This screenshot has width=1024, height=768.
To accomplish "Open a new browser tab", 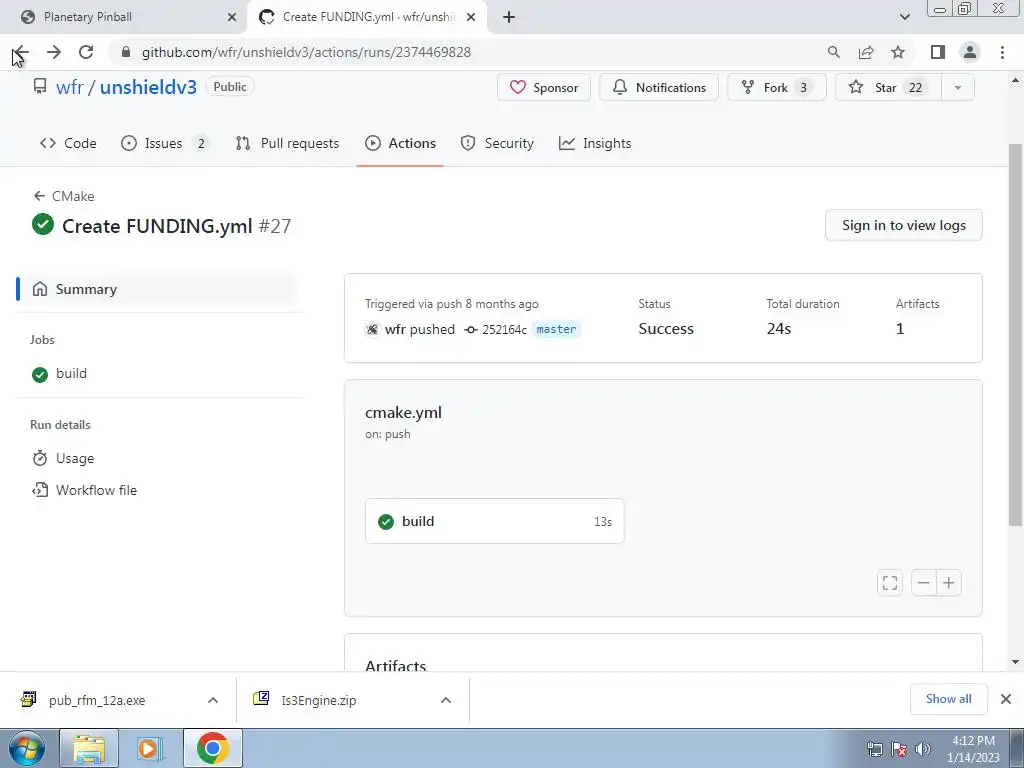I will (509, 17).
